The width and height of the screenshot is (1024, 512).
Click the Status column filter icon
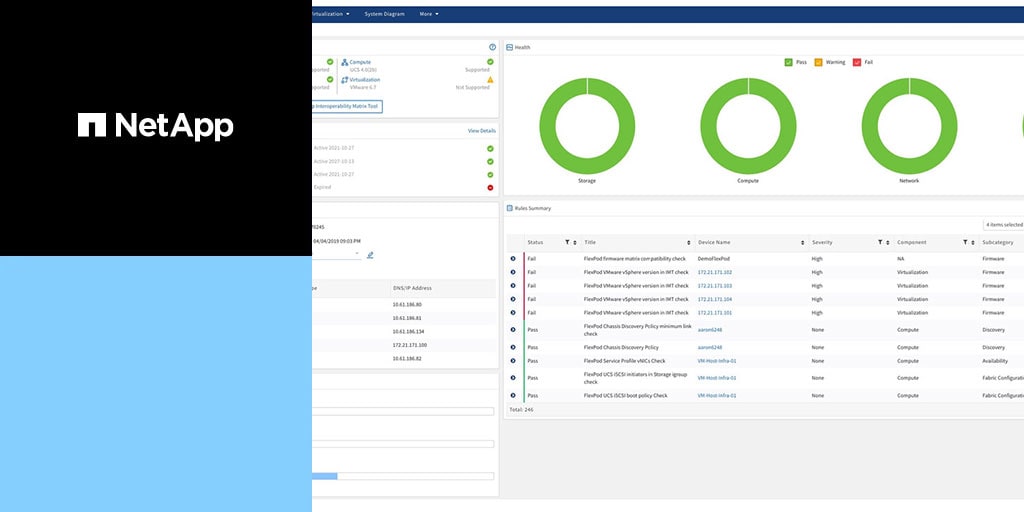click(x=566, y=242)
